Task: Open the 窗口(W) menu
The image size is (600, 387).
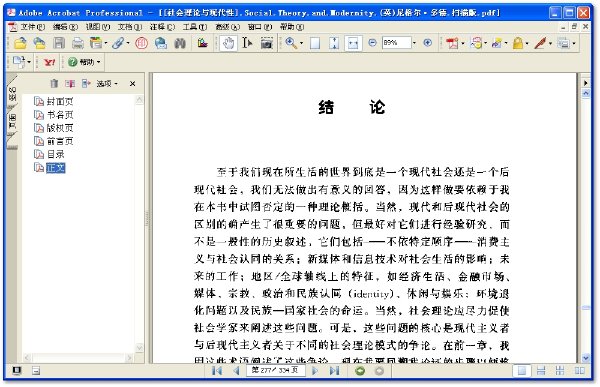Action: click(x=260, y=27)
